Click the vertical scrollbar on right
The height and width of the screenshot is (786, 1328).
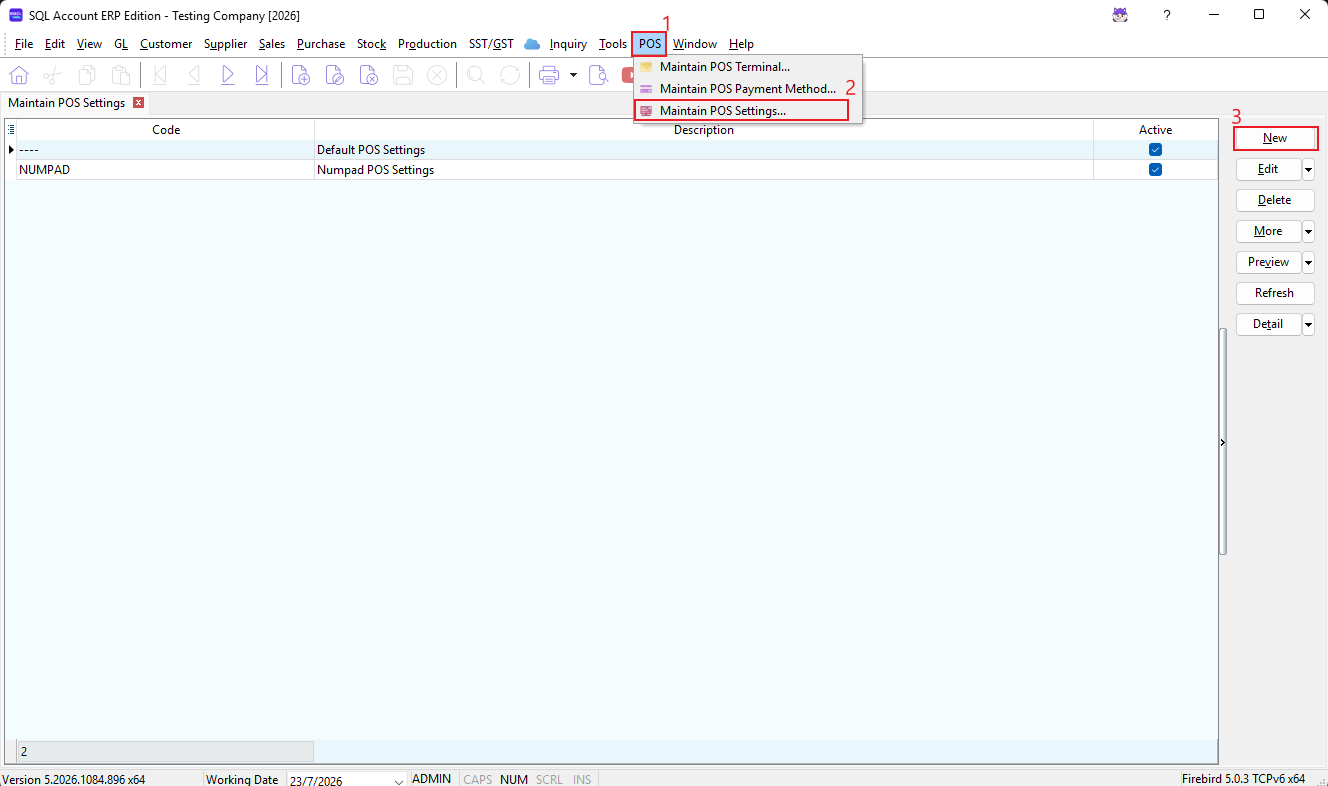pyautogui.click(x=1223, y=442)
